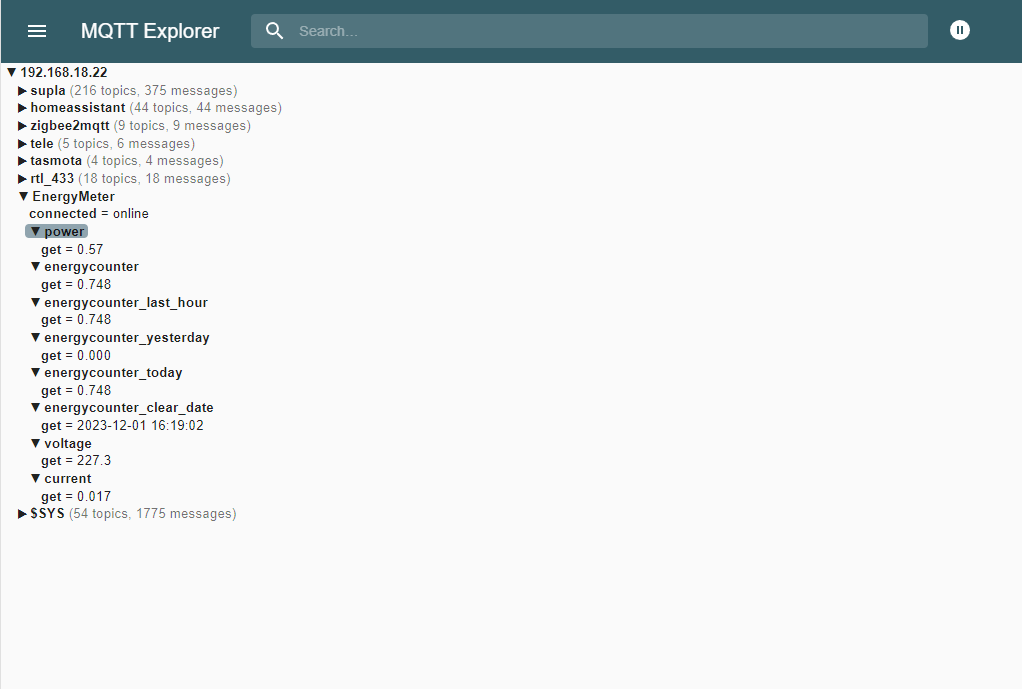The height and width of the screenshot is (689, 1022).
Task: Expand the $SYS topic arrow
Action: click(22, 514)
